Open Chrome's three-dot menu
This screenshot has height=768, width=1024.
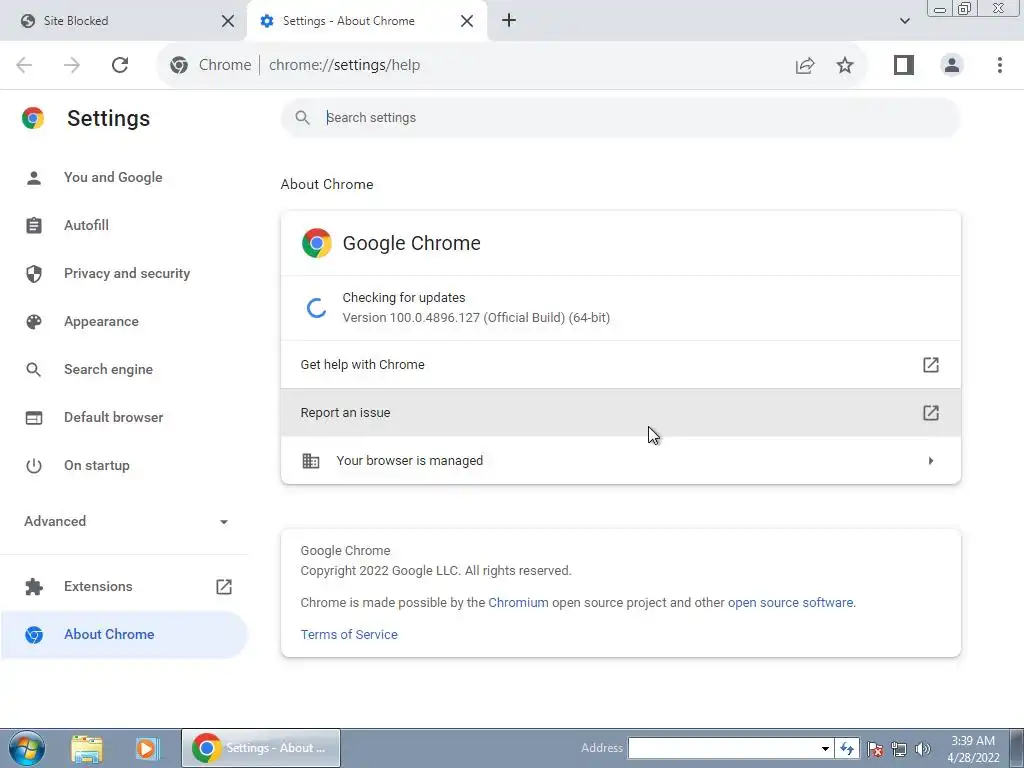point(999,65)
